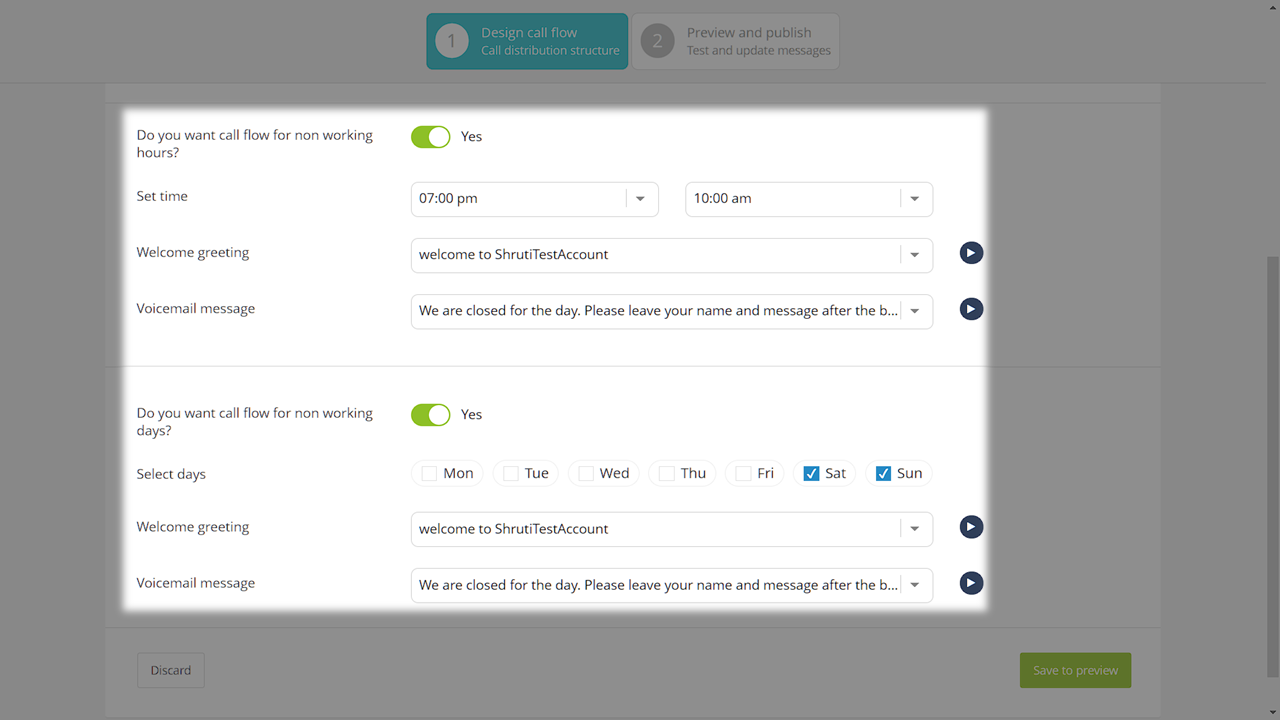Go to the Design call flow step
Image resolution: width=1280 pixels, height=720 pixels.
[x=527, y=41]
